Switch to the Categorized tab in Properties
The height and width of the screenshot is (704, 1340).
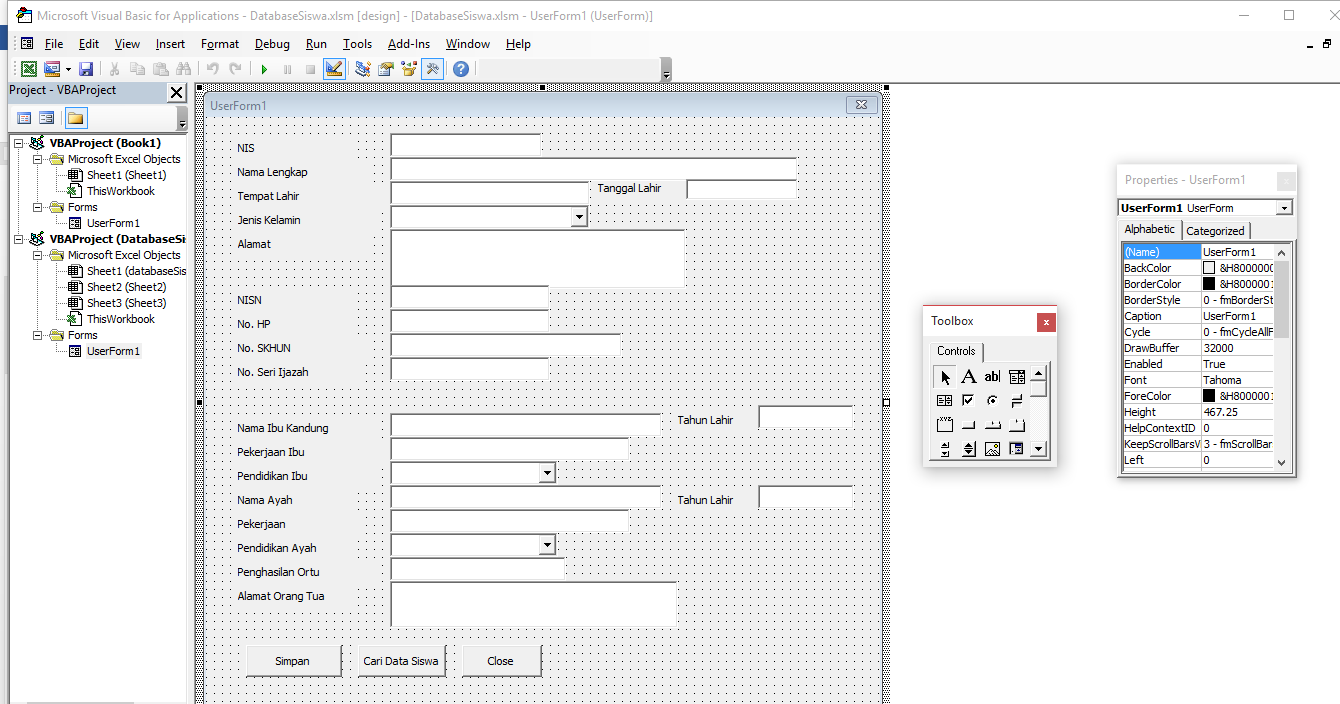tap(1215, 229)
